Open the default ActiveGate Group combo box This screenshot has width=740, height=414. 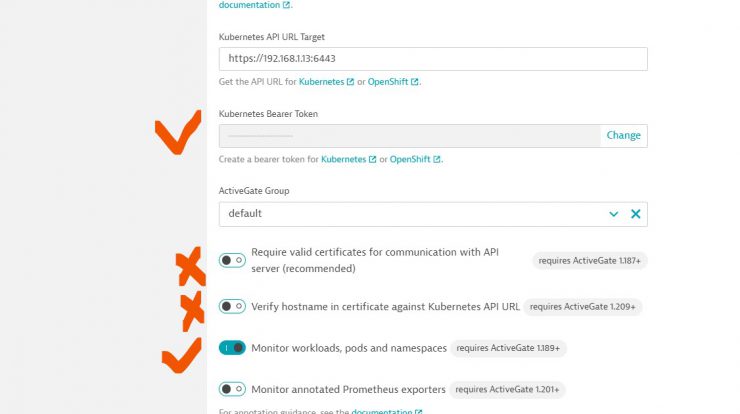coord(433,214)
